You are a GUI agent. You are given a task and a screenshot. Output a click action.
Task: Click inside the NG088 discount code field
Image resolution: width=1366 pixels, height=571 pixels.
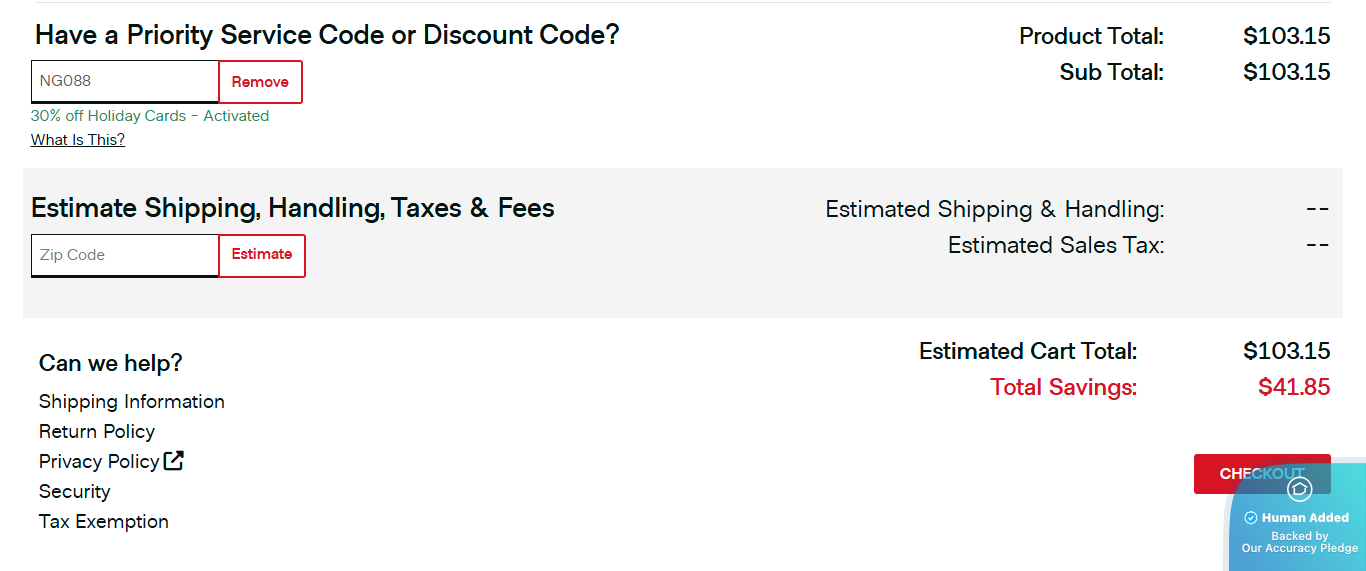tap(125, 82)
